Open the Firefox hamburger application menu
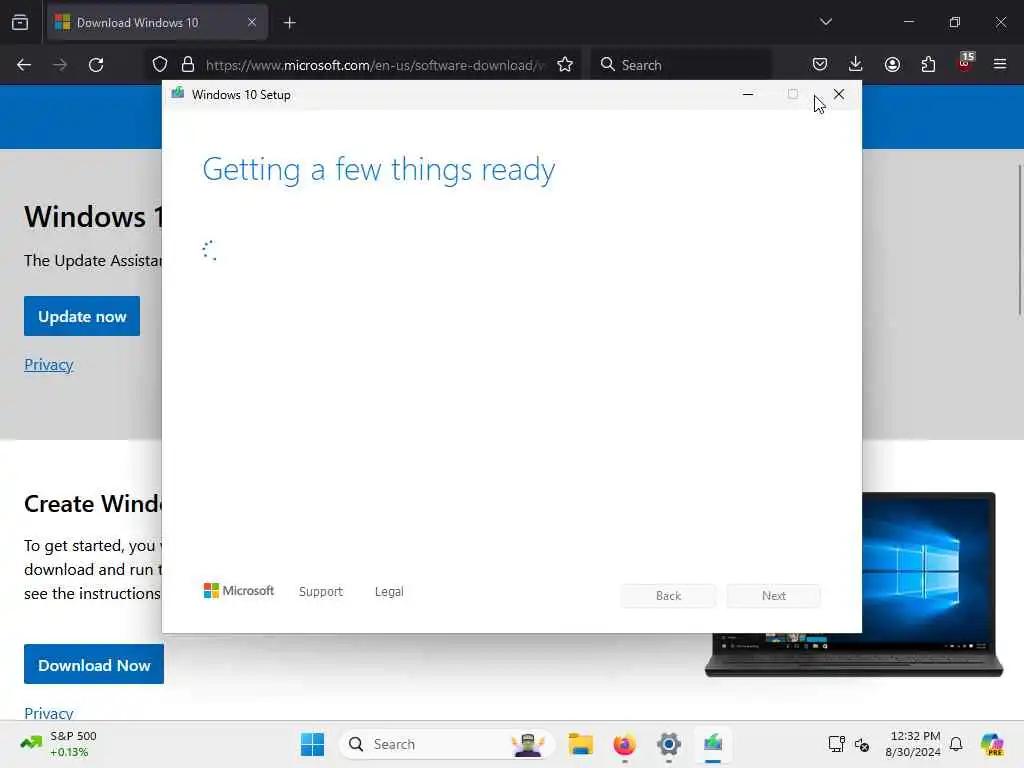This screenshot has width=1024, height=768. [x=1000, y=64]
